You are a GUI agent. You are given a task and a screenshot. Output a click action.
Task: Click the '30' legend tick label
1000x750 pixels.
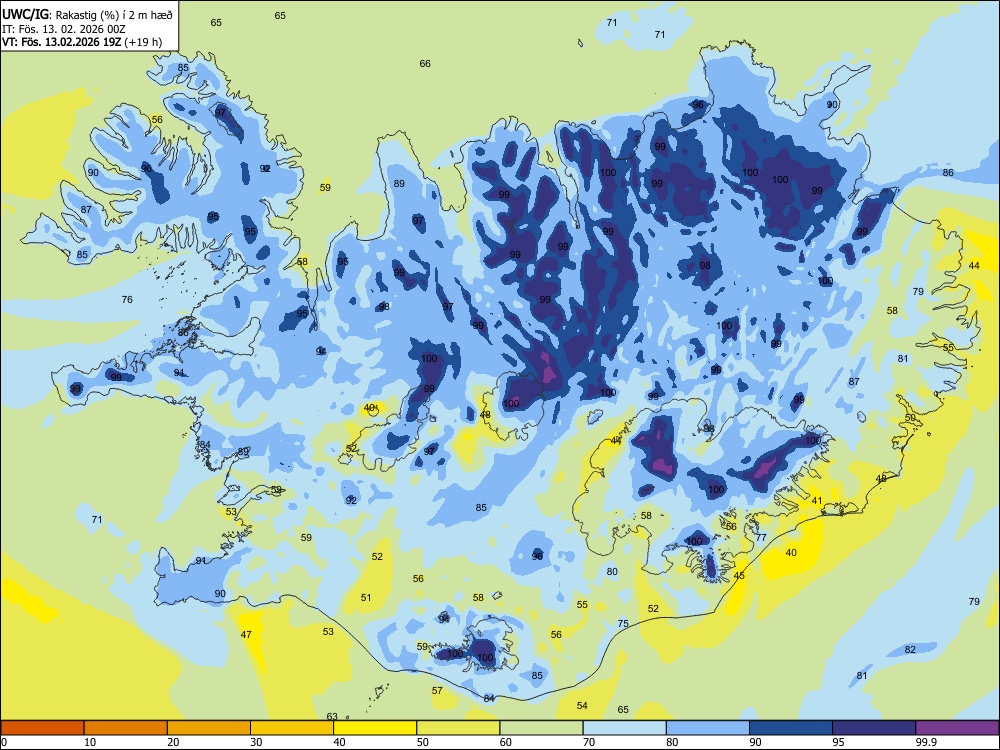256,742
